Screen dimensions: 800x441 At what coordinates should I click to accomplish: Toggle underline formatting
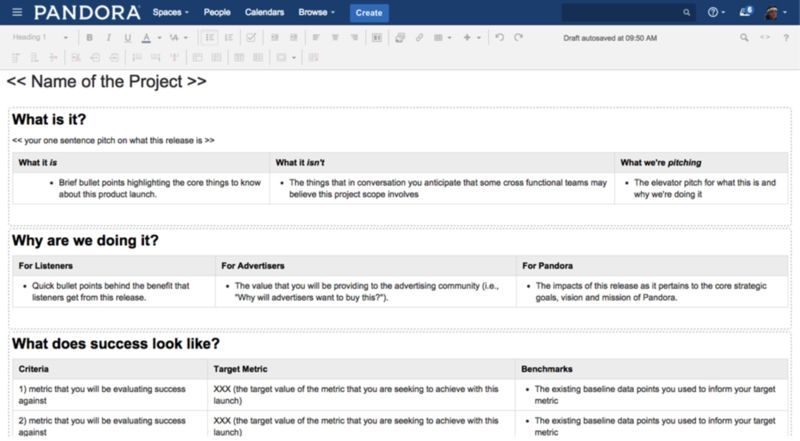pyautogui.click(x=126, y=37)
